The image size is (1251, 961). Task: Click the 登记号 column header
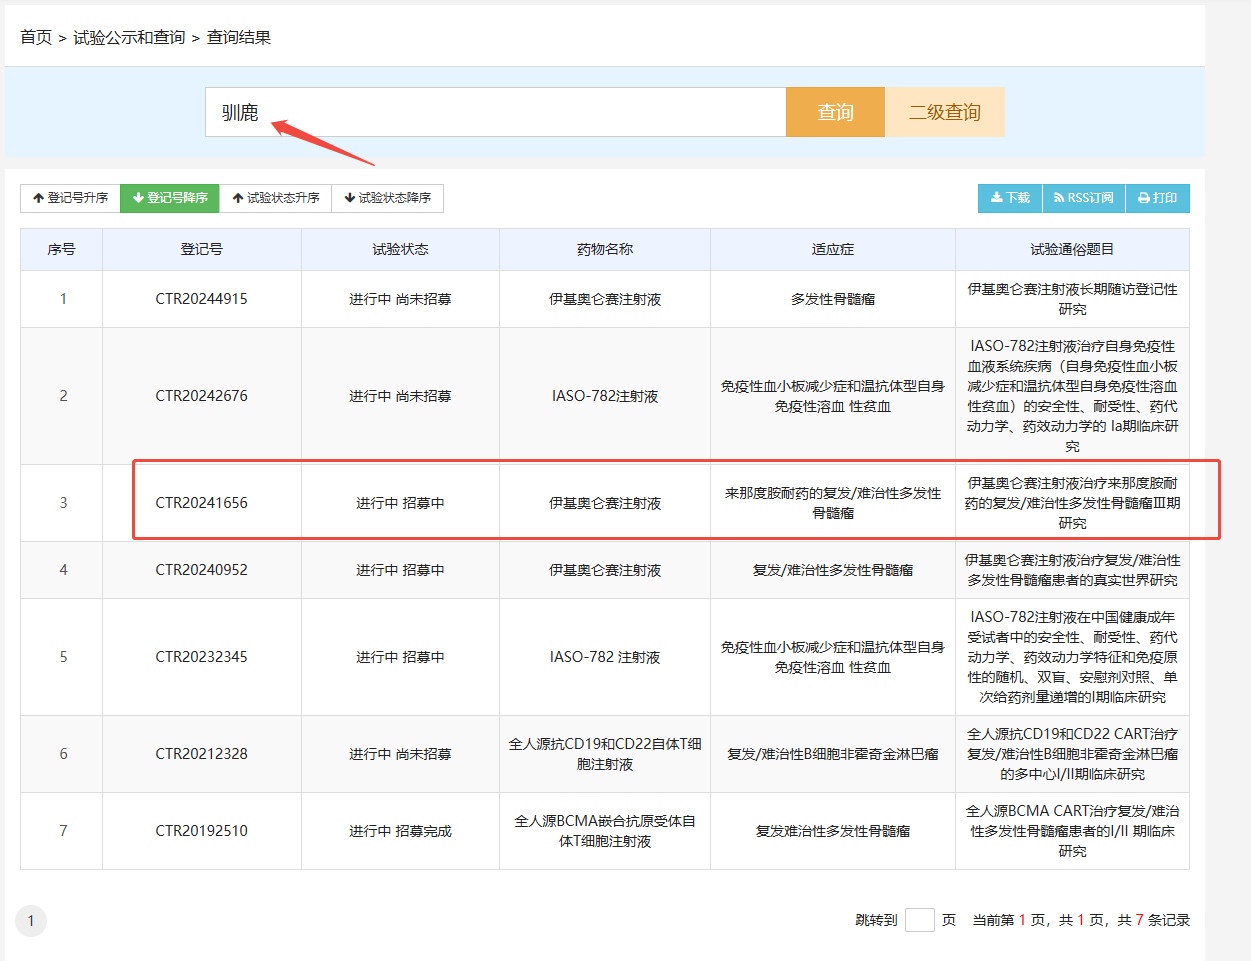[201, 249]
